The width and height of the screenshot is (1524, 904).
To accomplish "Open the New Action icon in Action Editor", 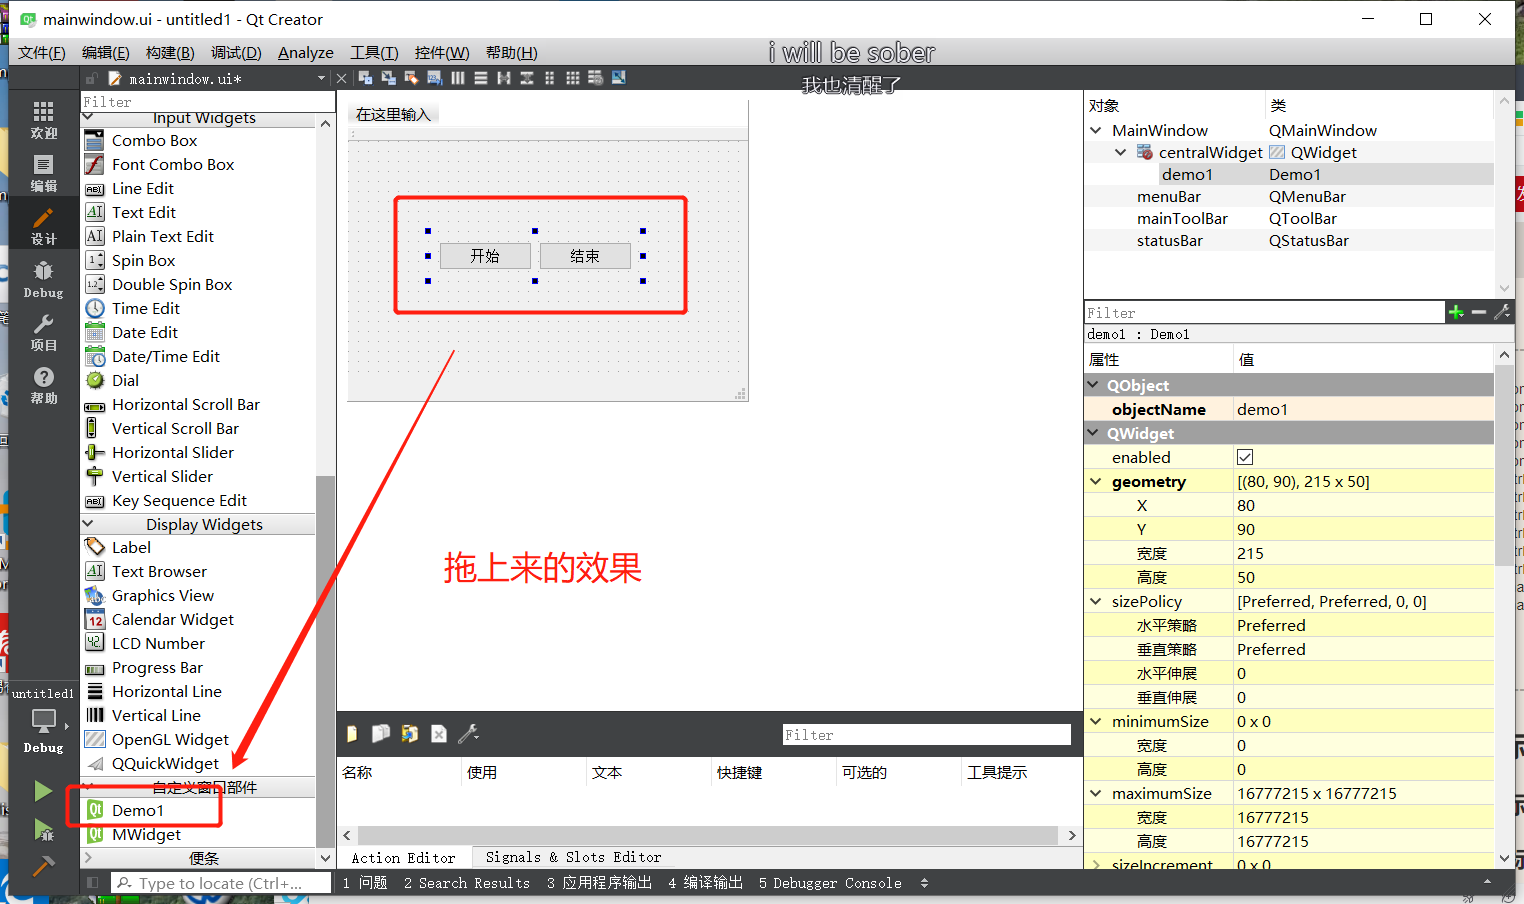I will click(x=352, y=734).
